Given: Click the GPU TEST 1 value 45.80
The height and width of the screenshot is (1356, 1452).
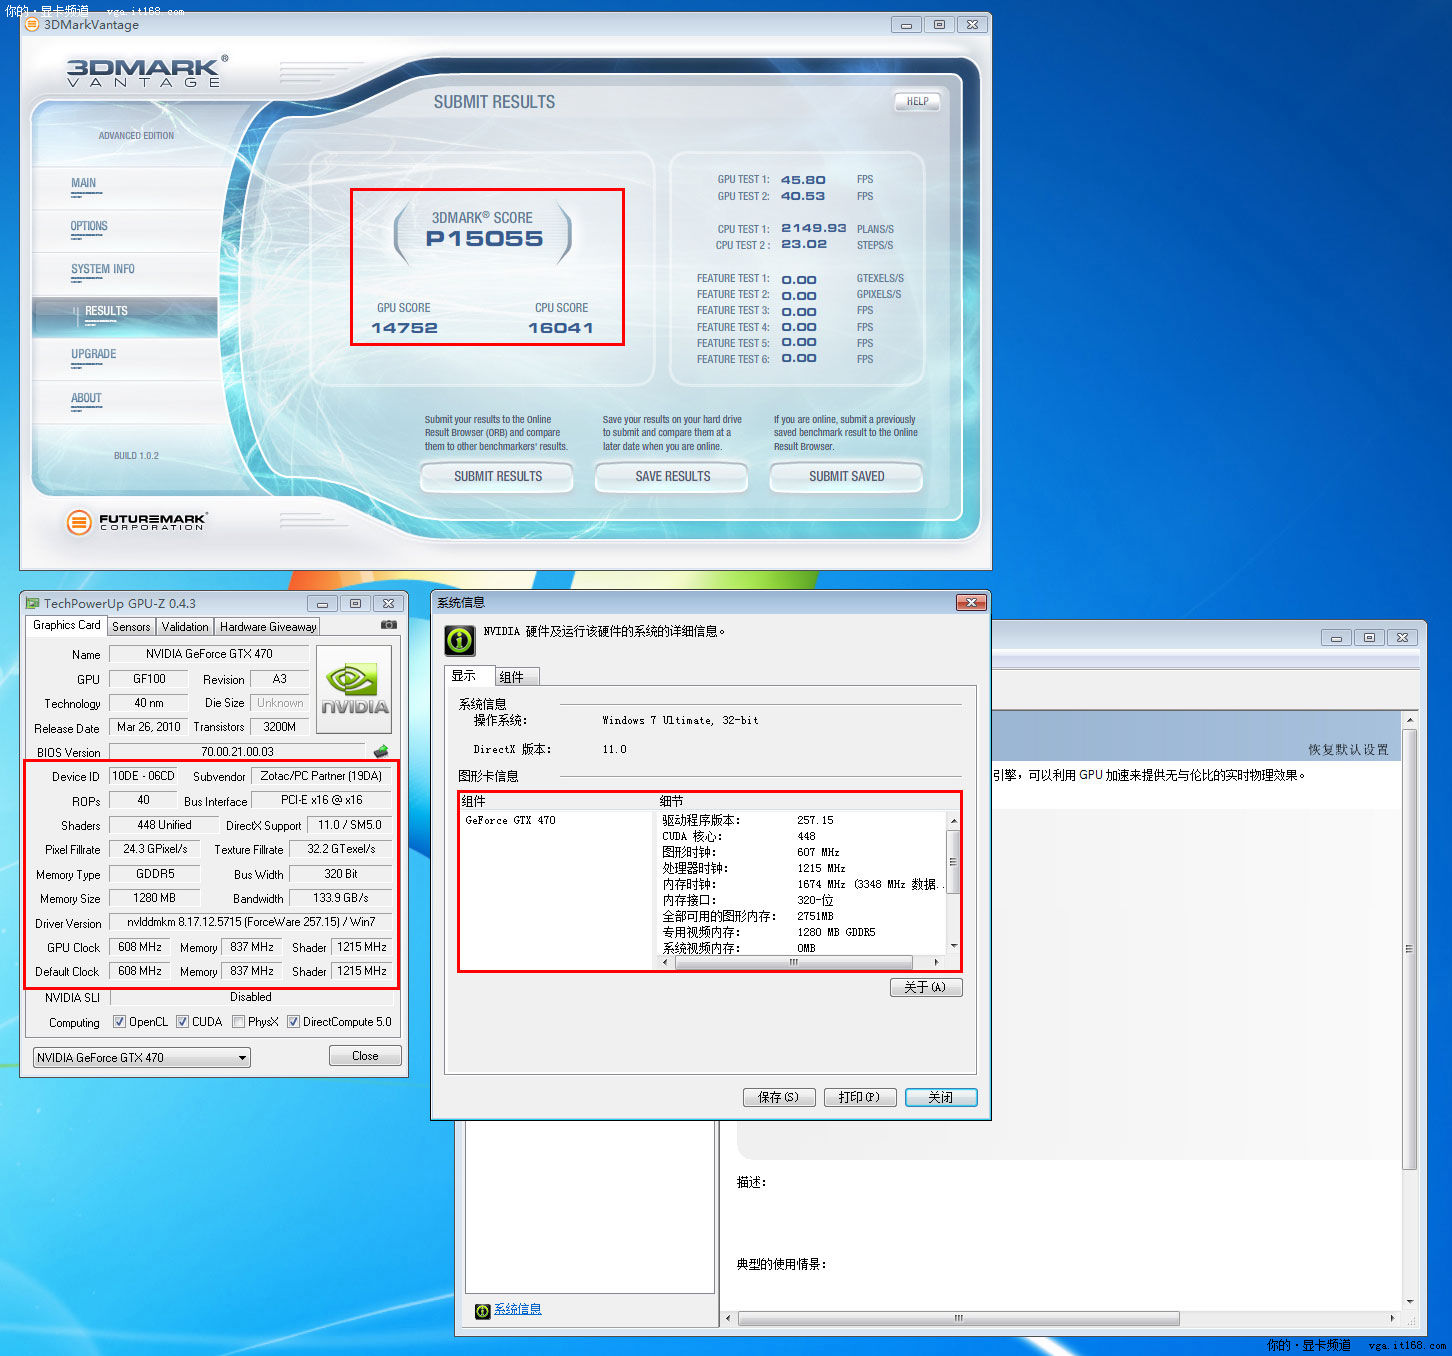Looking at the screenshot, I should click(x=803, y=180).
